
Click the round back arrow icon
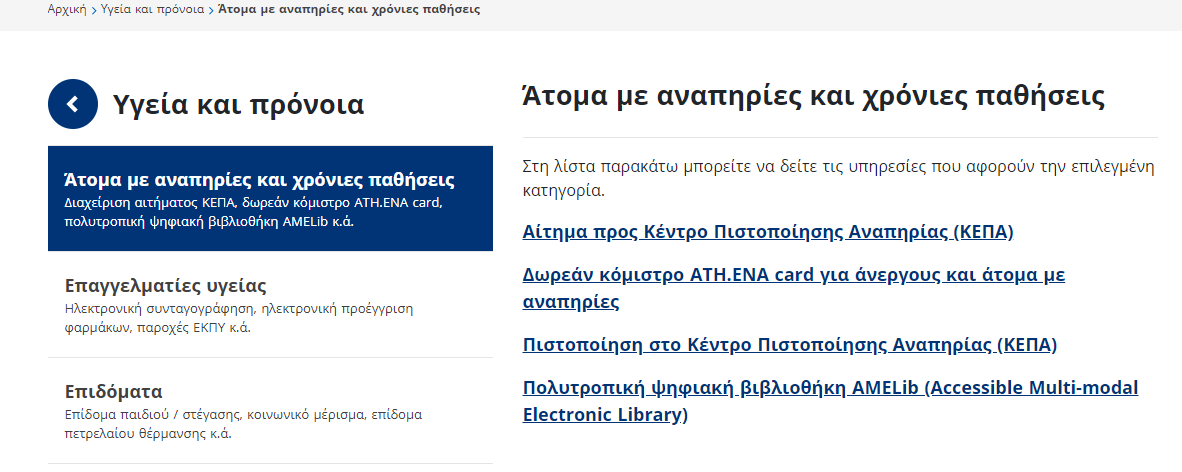(72, 104)
